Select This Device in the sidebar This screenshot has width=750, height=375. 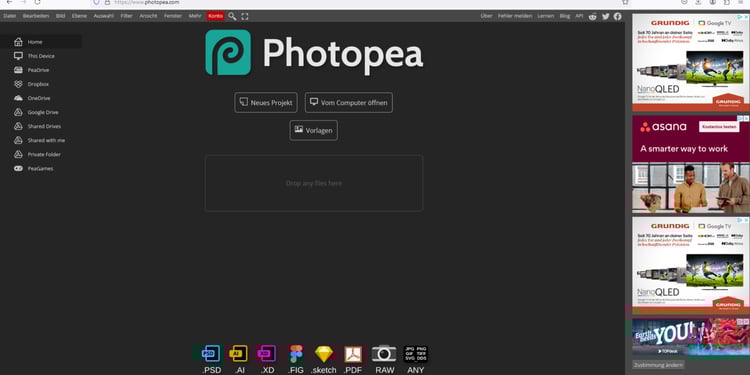click(x=41, y=56)
